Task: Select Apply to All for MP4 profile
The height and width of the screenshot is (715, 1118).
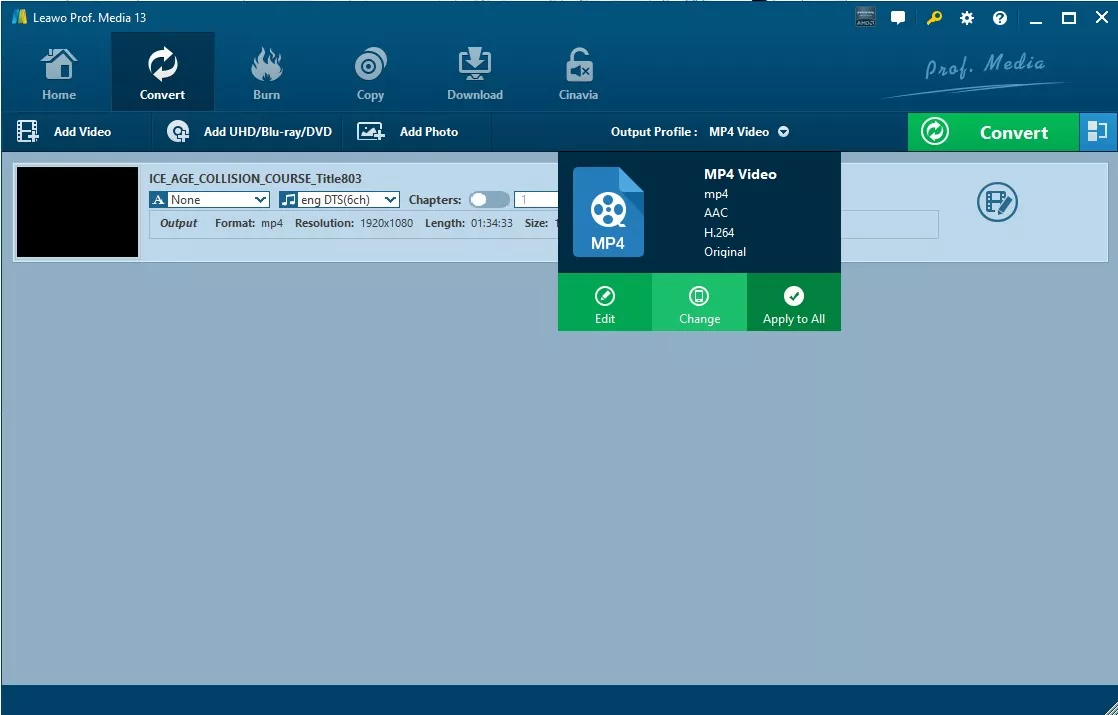Action: coord(793,302)
